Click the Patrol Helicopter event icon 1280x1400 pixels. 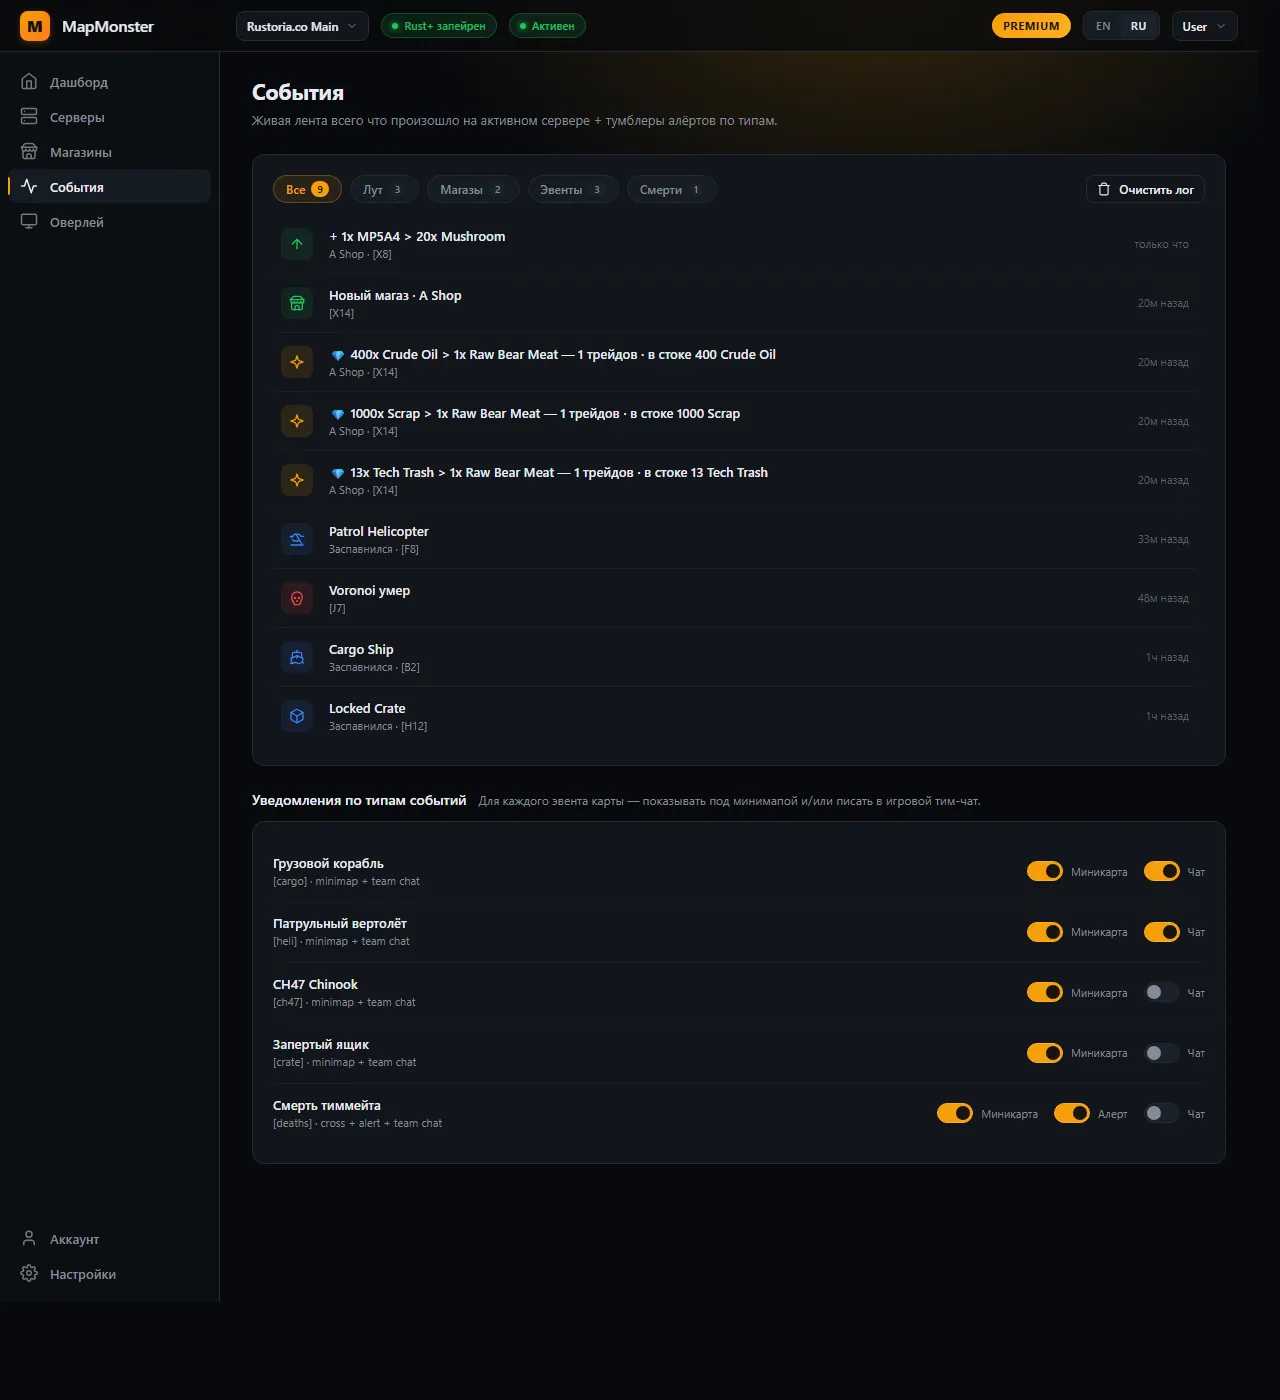click(297, 539)
